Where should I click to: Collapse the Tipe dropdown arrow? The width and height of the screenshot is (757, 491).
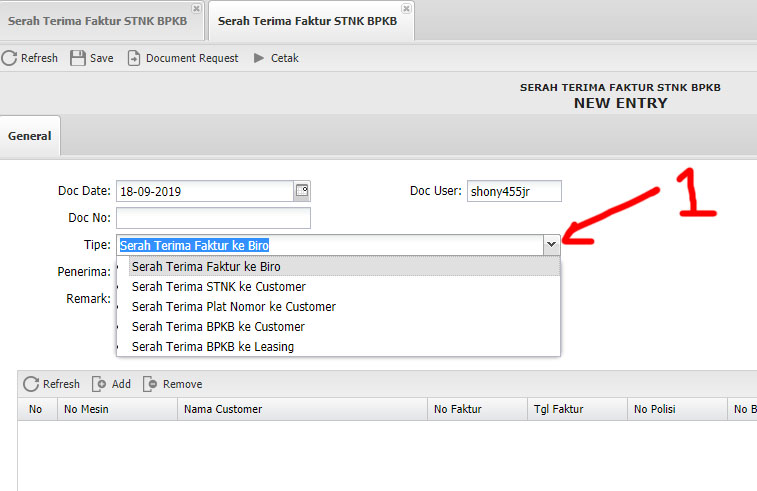pyautogui.click(x=550, y=244)
